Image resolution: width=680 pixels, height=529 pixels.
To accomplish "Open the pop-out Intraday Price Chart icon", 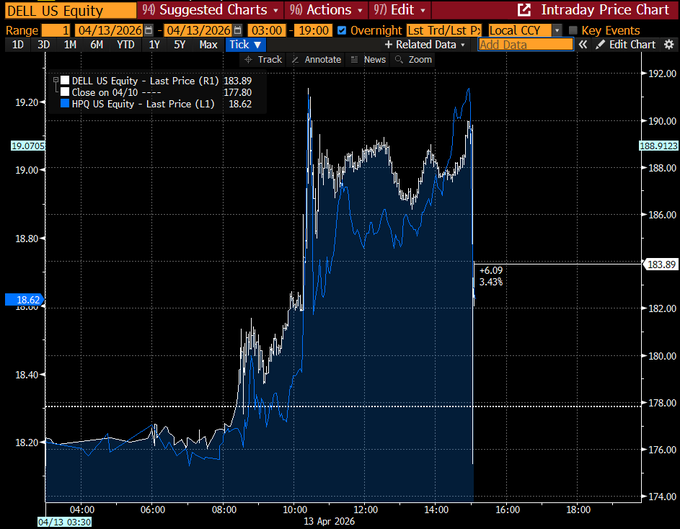I will 524,10.
